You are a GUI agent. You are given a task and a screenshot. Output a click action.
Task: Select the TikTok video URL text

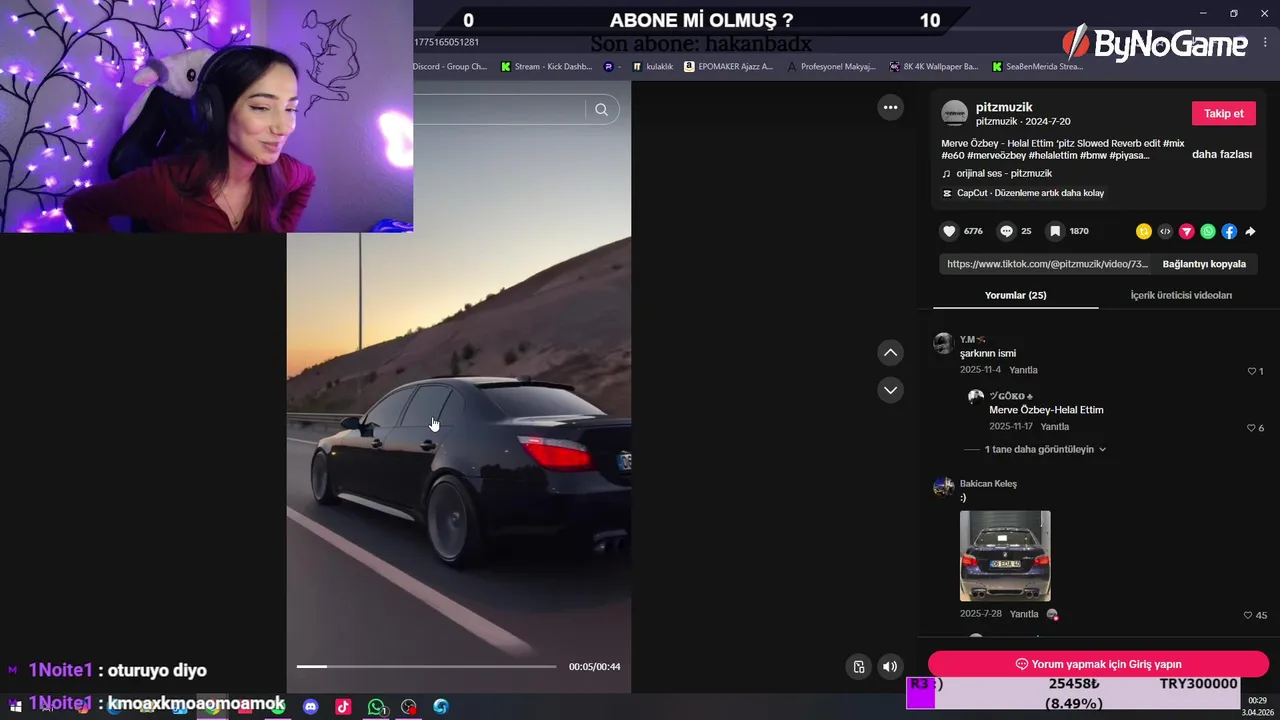[1047, 264]
